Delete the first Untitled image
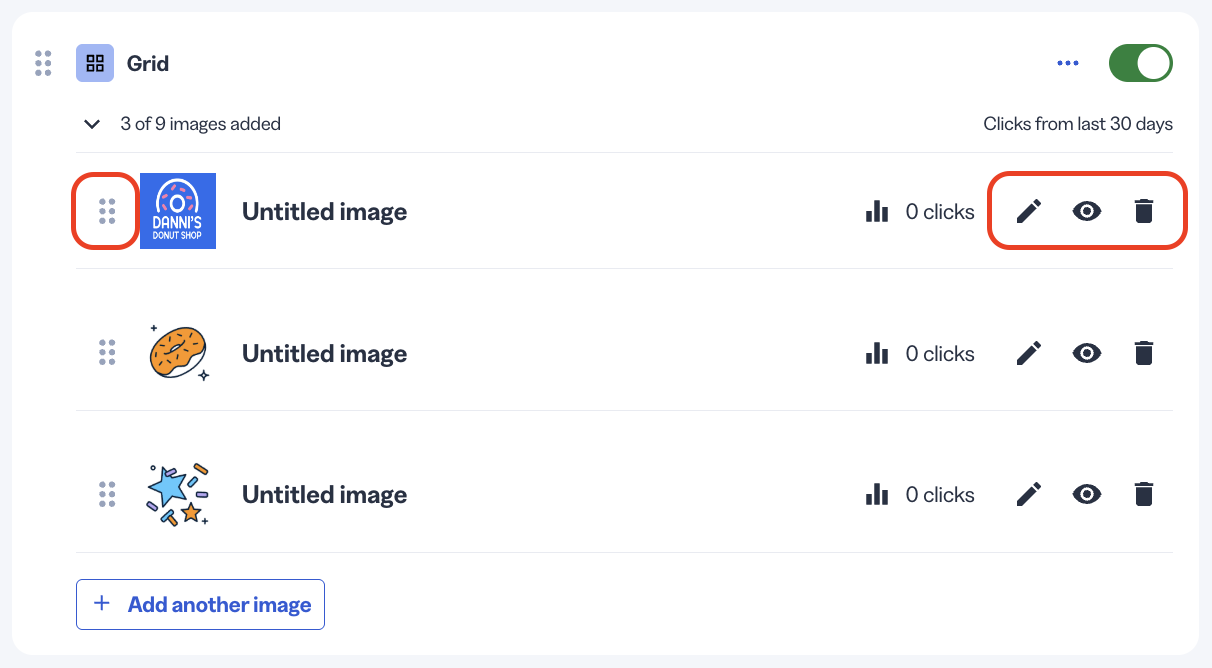Image resolution: width=1212 pixels, height=668 pixels. 1144,211
